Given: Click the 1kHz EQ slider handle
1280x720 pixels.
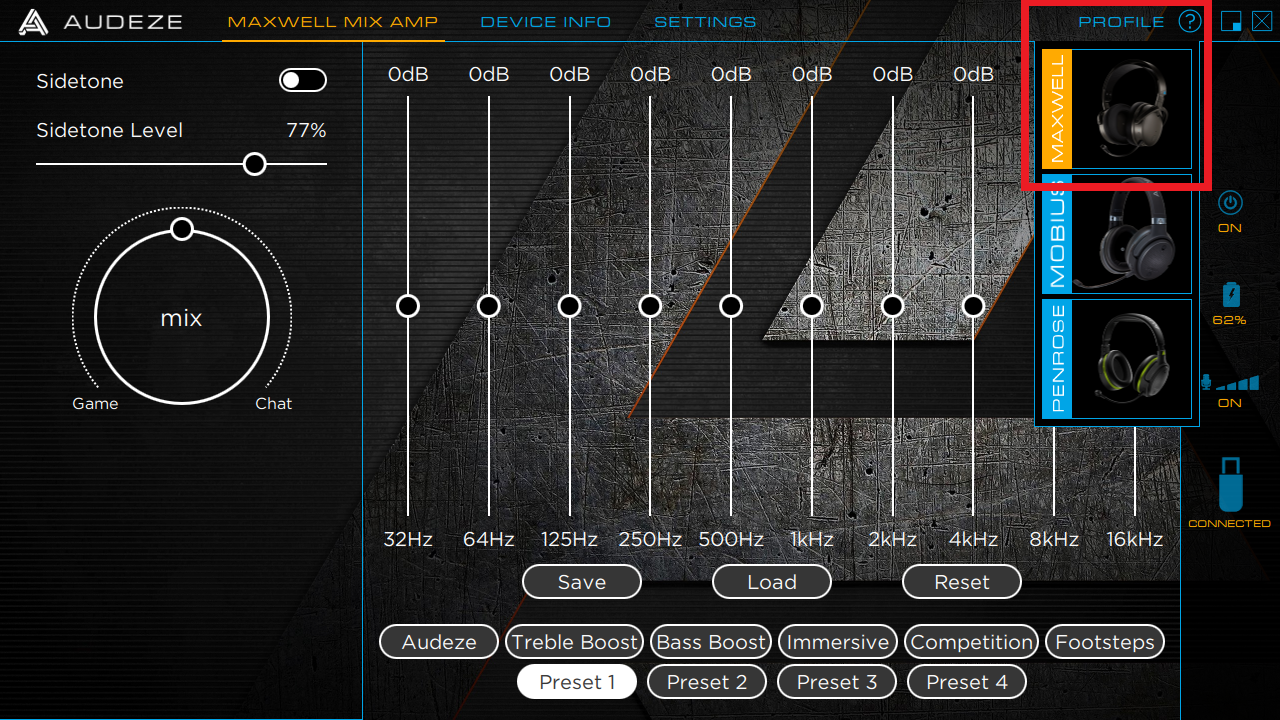Looking at the screenshot, I should [x=812, y=305].
